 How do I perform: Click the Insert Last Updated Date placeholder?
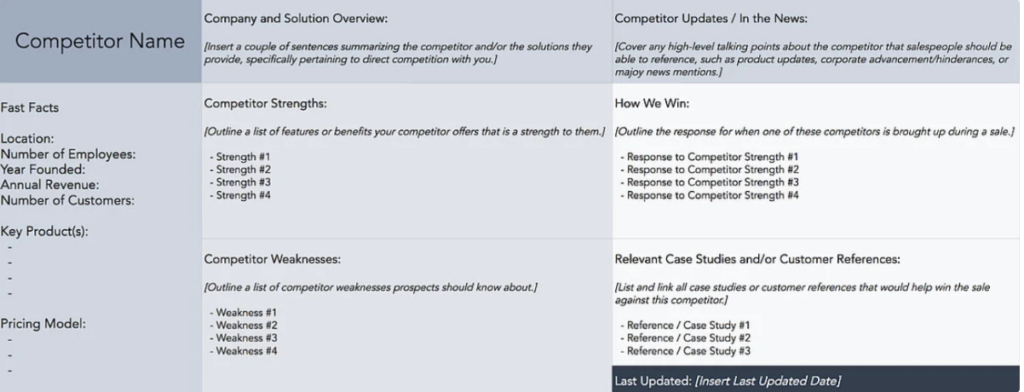pos(768,381)
